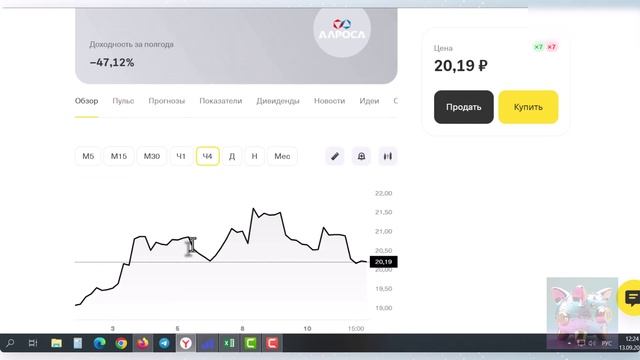Open Google Chrome from taskbar

121,343
